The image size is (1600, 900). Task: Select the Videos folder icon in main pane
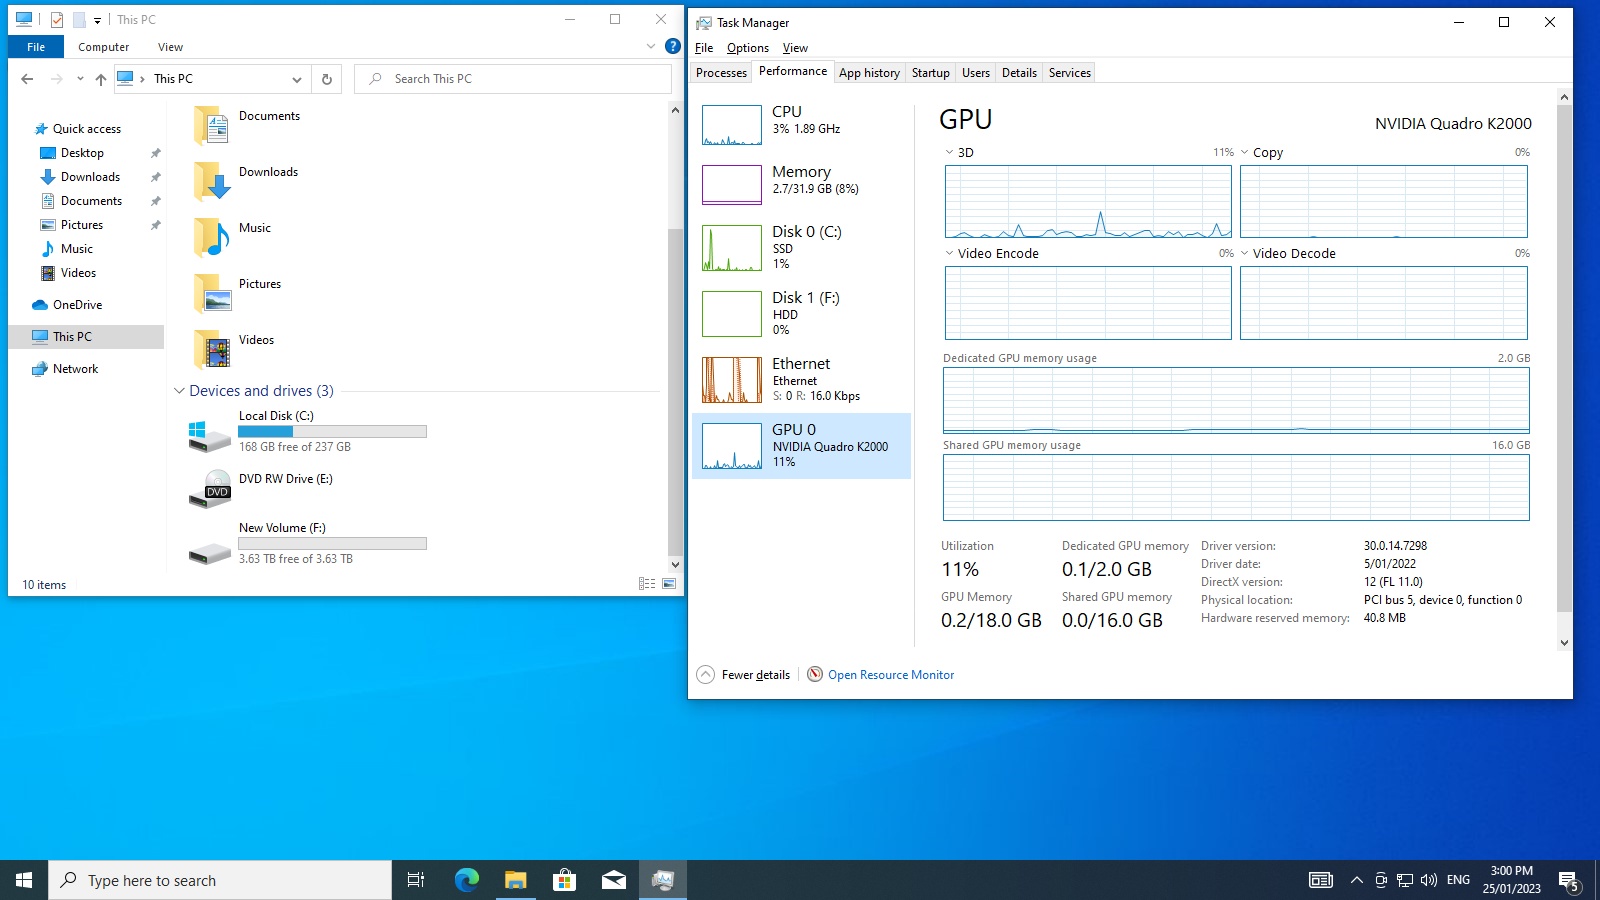point(211,350)
